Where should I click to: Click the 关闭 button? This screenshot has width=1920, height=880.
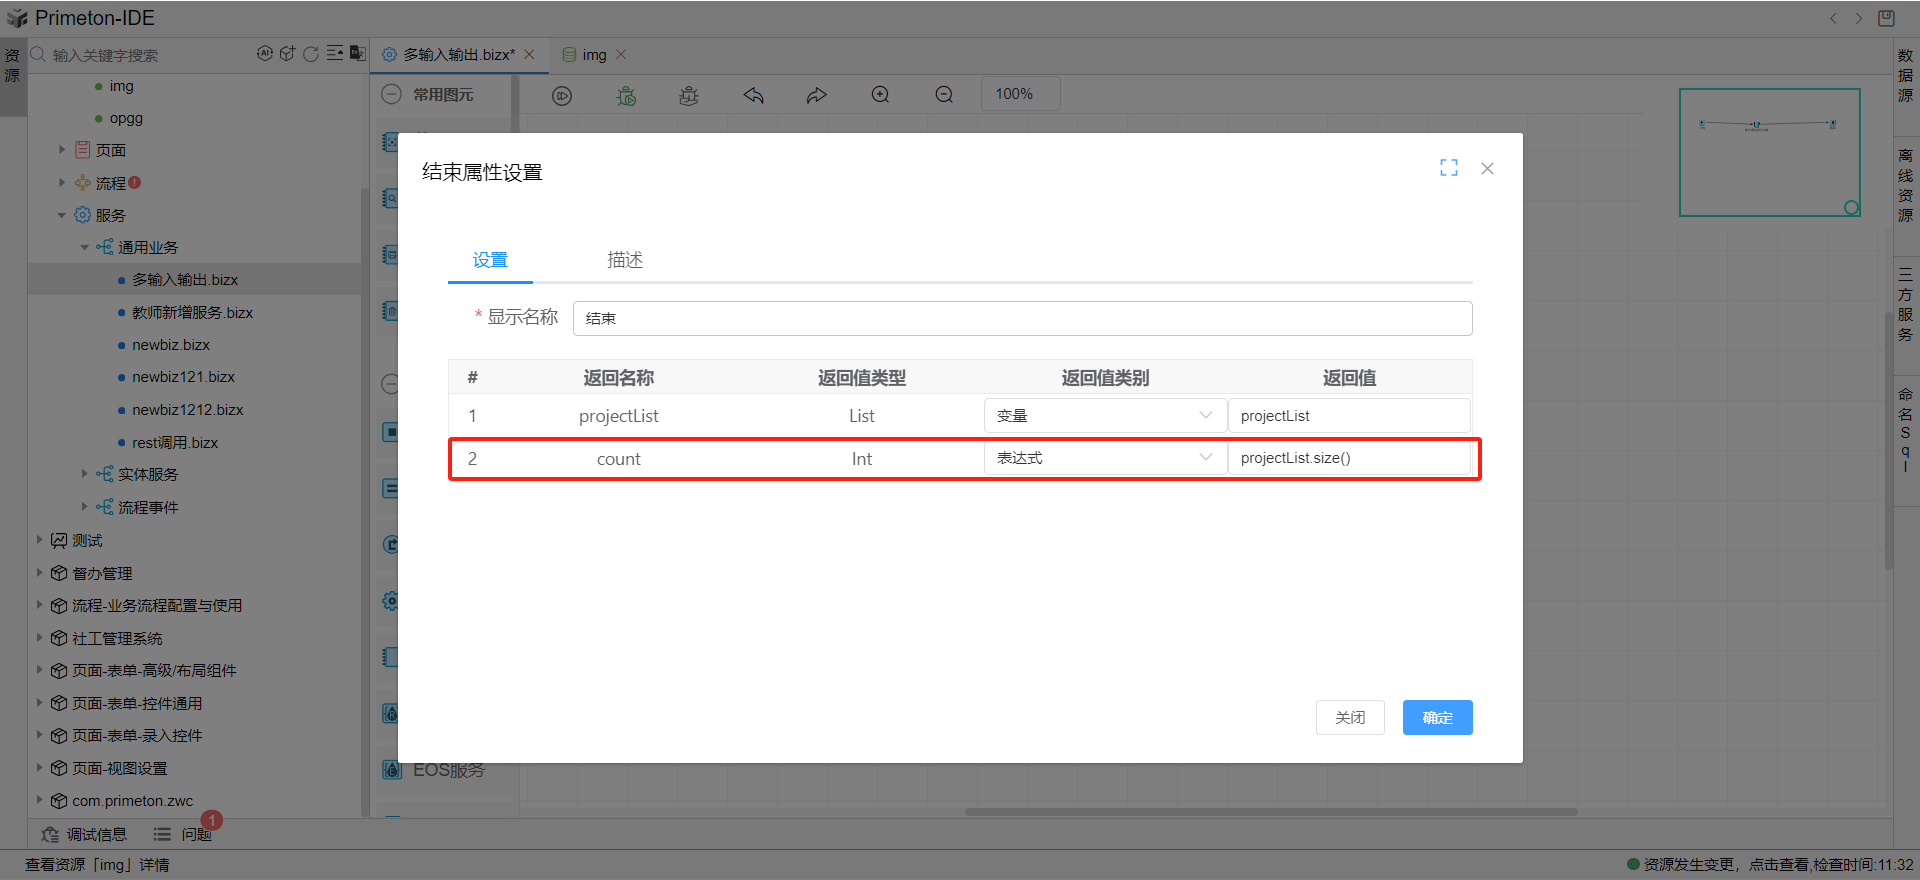tap(1350, 717)
